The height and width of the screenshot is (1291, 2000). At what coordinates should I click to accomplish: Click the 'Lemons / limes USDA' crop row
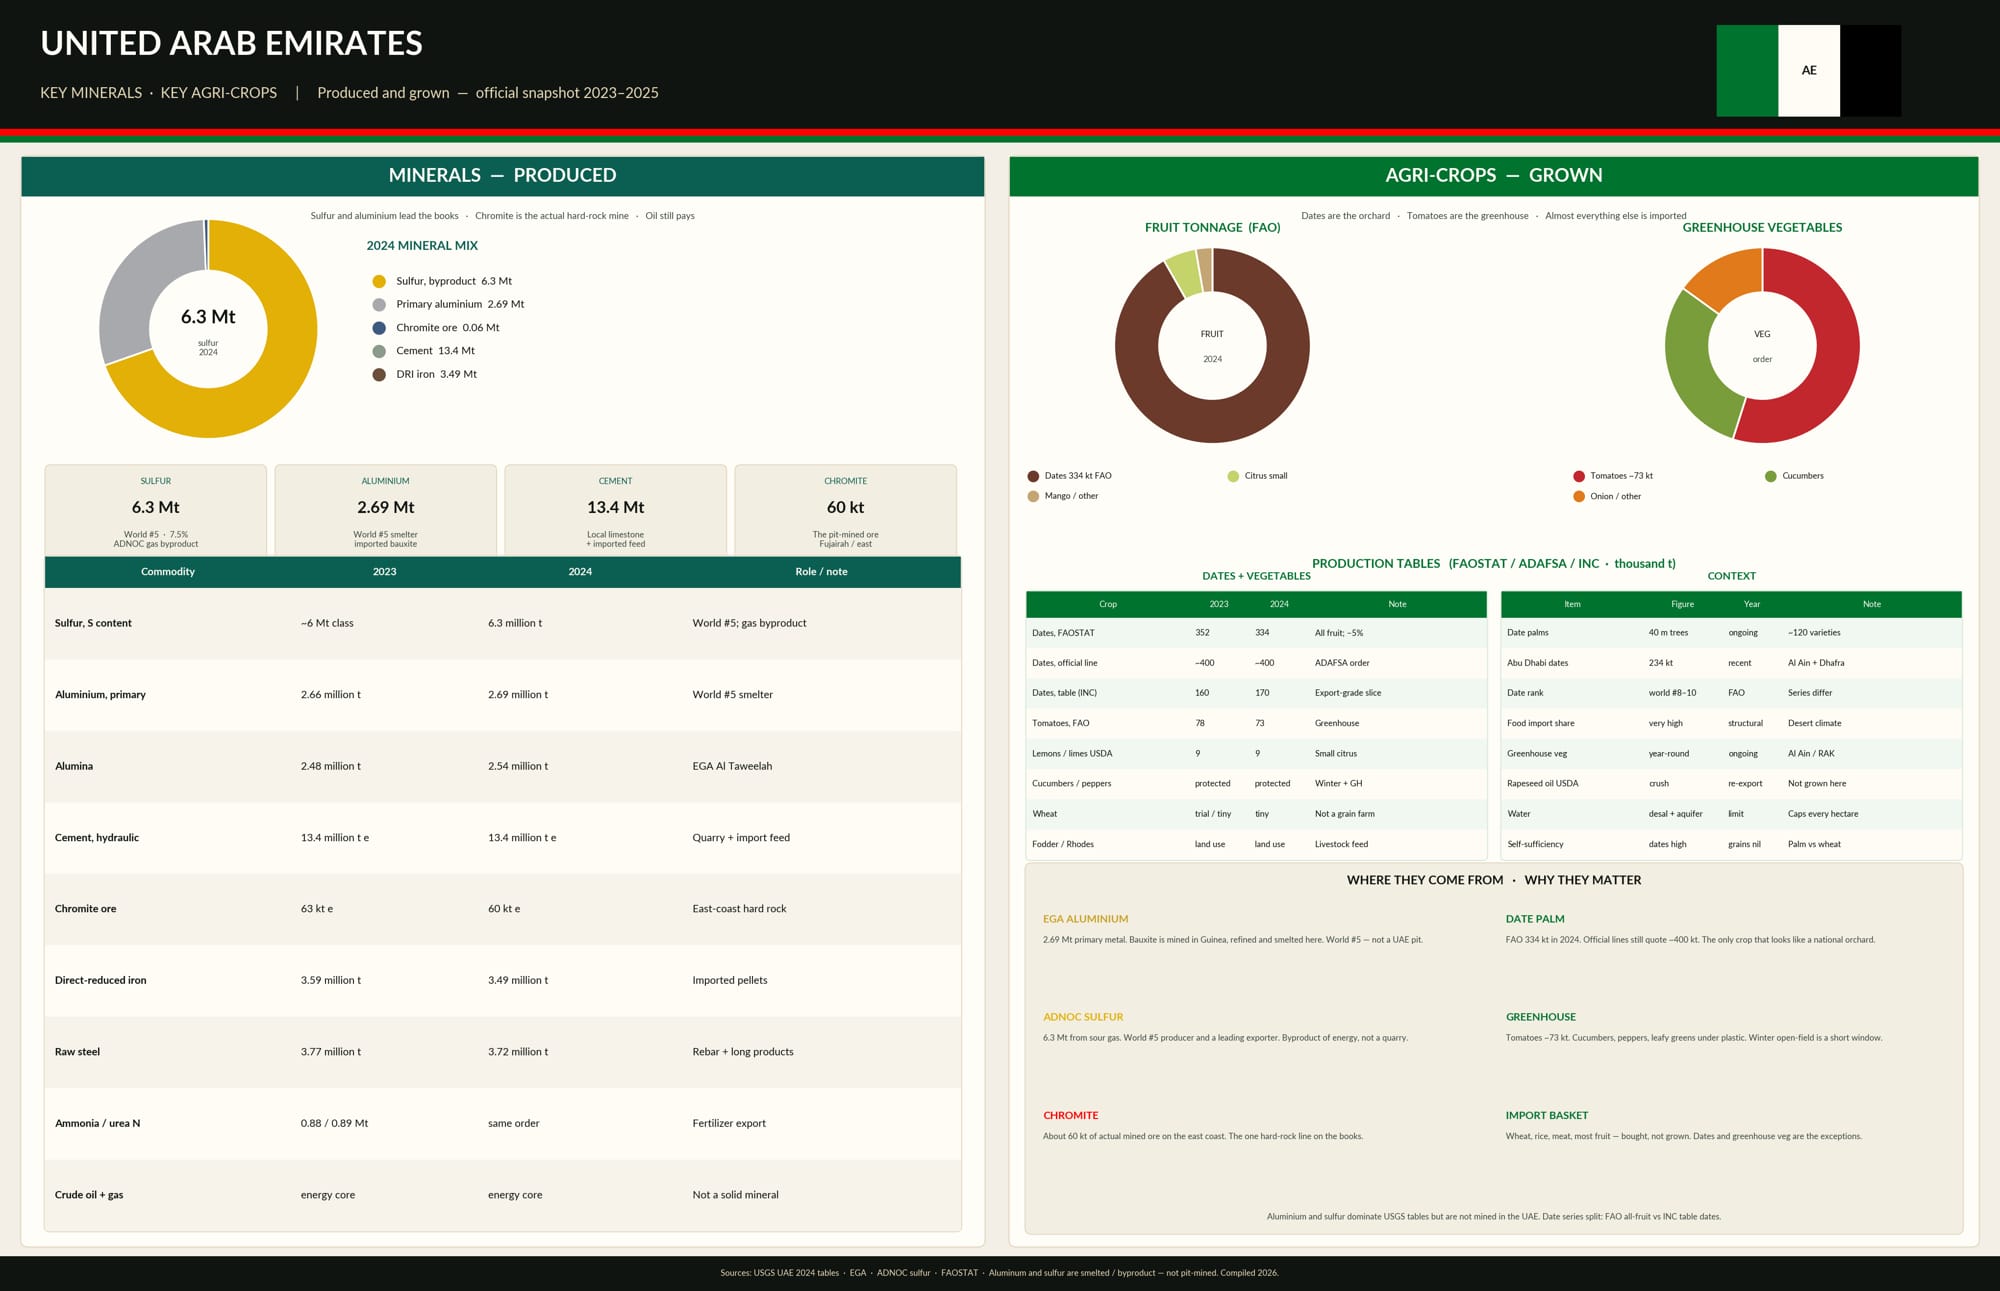[x=1256, y=754]
